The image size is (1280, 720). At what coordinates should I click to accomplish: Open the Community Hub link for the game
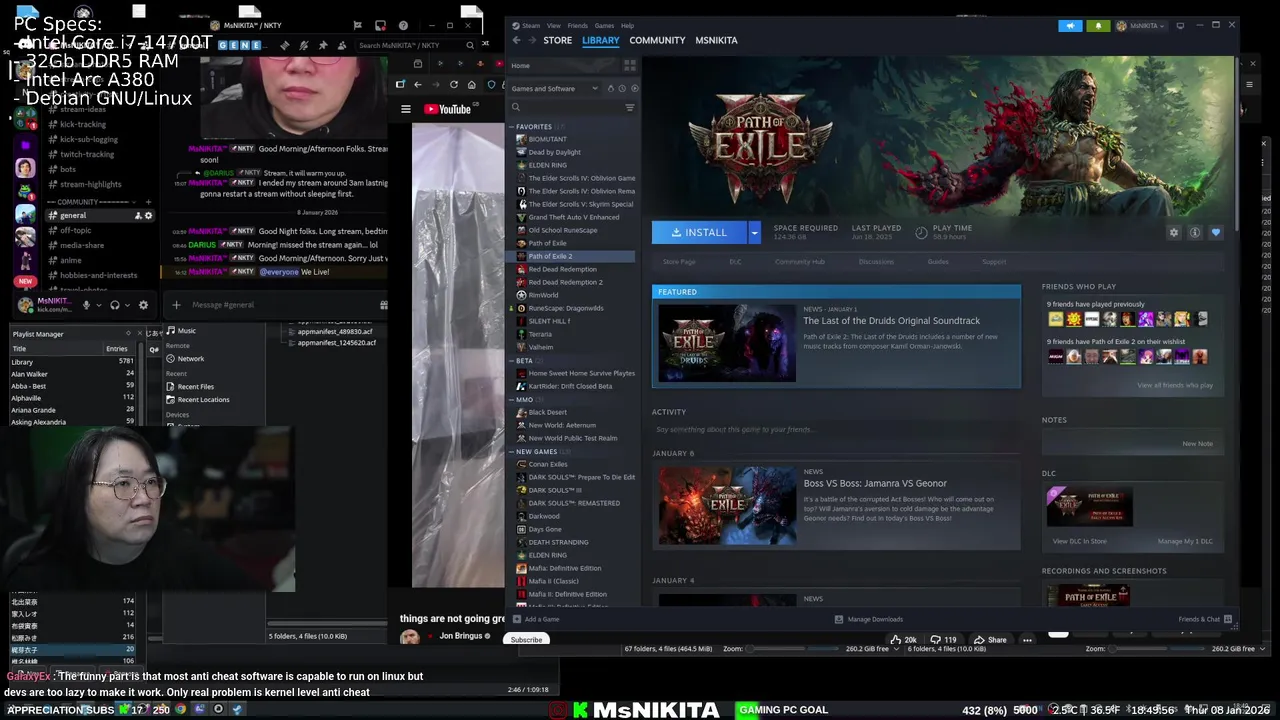click(799, 262)
